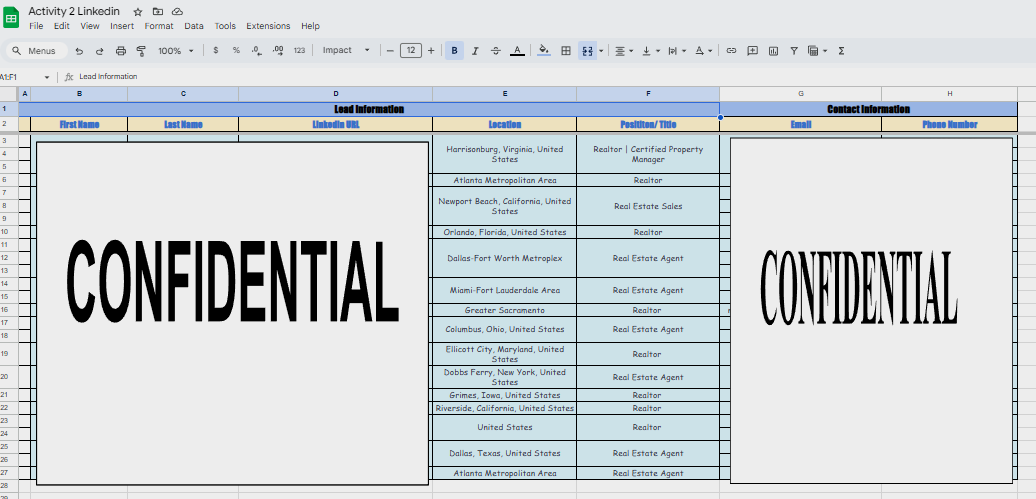
Task: Open merge cells type dropdown arrow
Action: [601, 51]
